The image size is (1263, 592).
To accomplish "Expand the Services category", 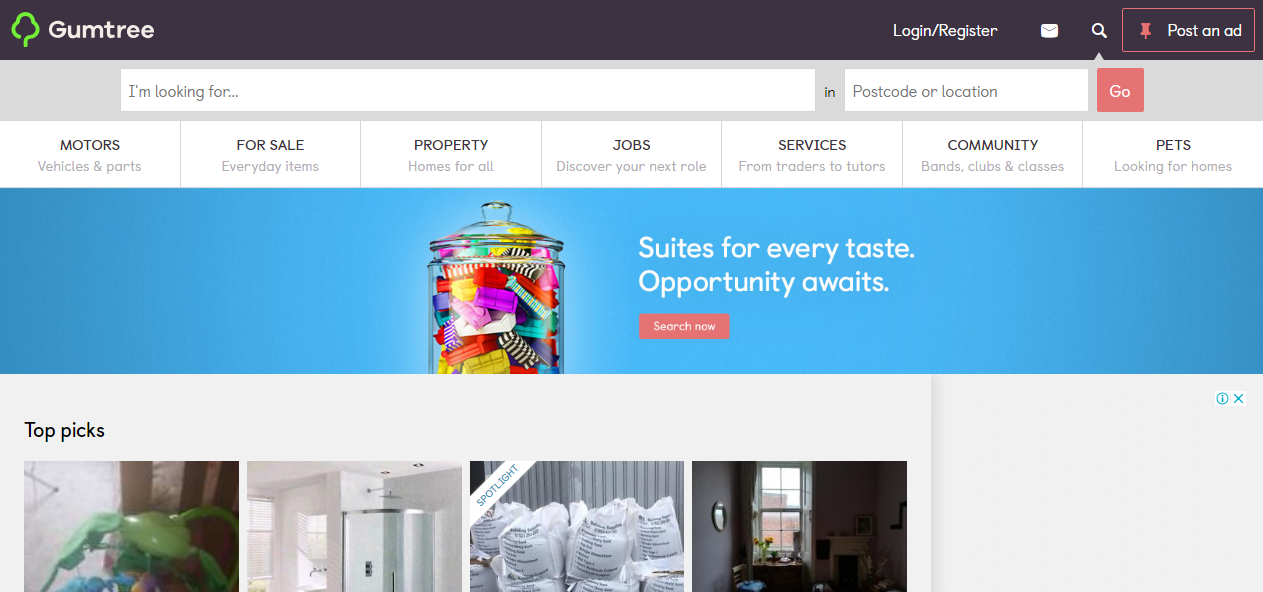I will coord(812,155).
